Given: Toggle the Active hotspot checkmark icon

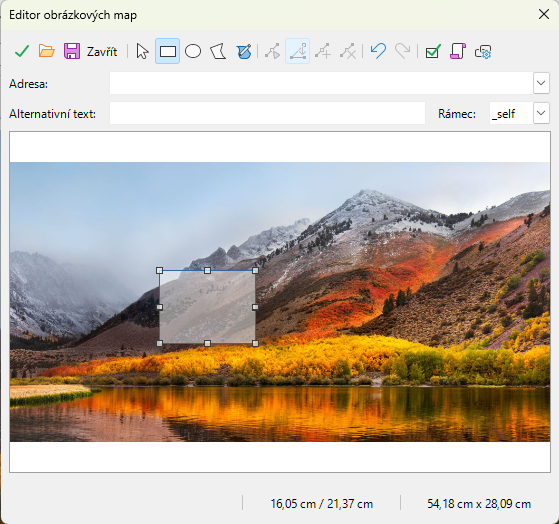Looking at the screenshot, I should pyautogui.click(x=433, y=51).
